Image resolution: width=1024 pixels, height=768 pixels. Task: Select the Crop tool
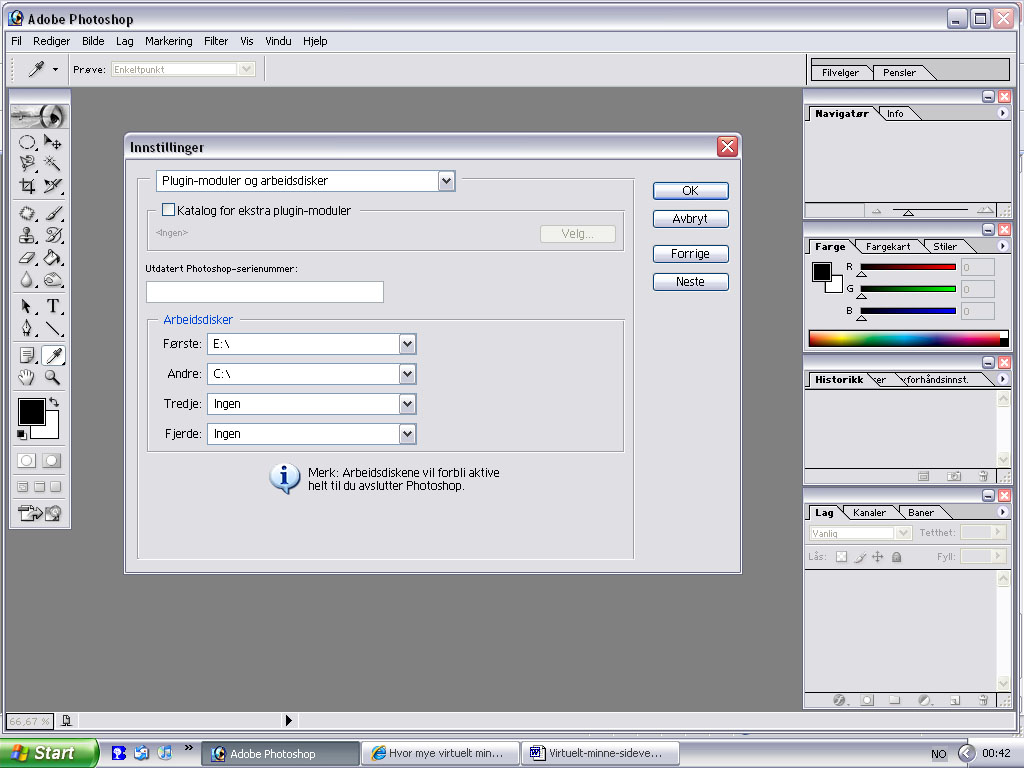click(x=27, y=185)
